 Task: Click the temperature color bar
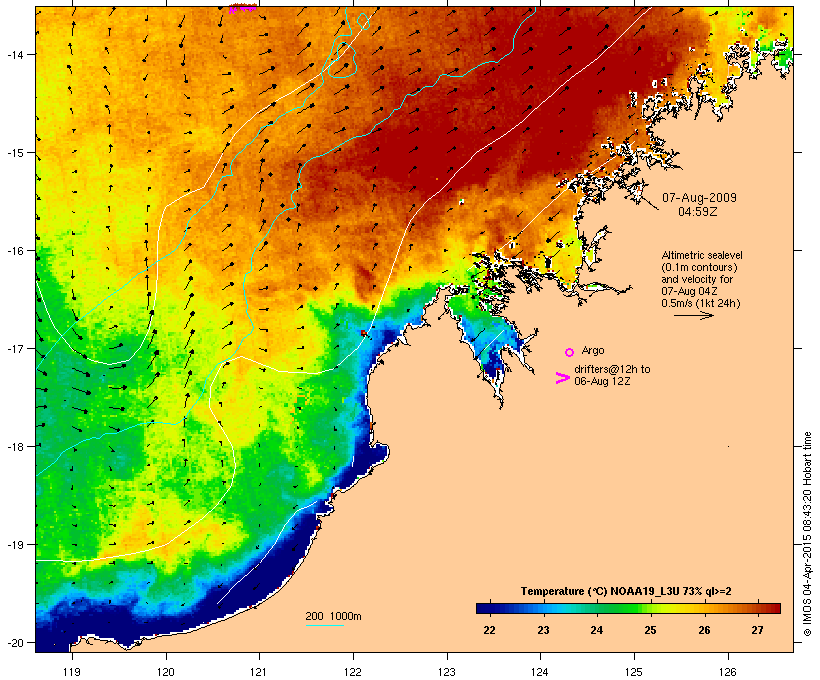click(628, 608)
